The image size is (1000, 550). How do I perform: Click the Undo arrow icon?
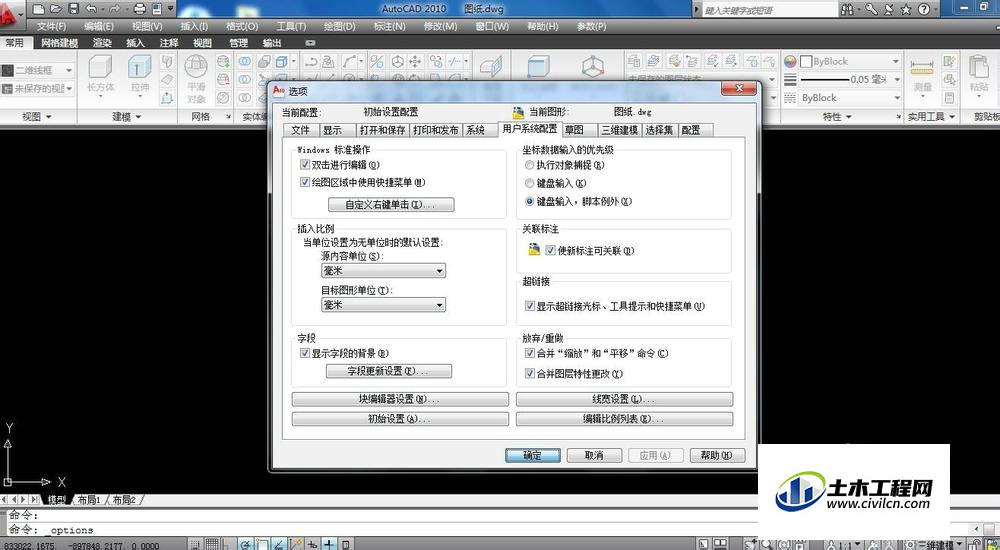tap(91, 9)
